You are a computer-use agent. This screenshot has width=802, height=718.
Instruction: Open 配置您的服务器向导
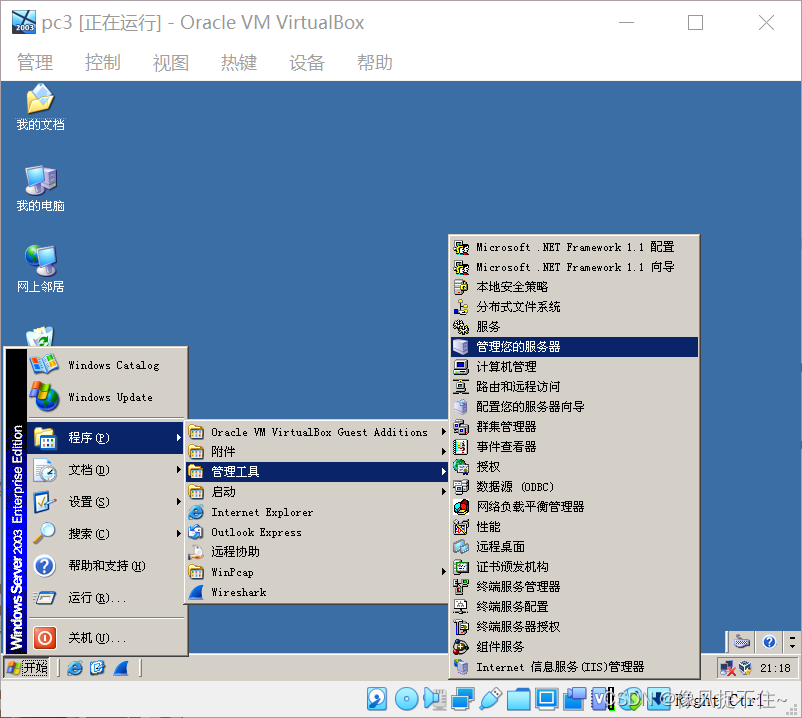click(x=574, y=407)
